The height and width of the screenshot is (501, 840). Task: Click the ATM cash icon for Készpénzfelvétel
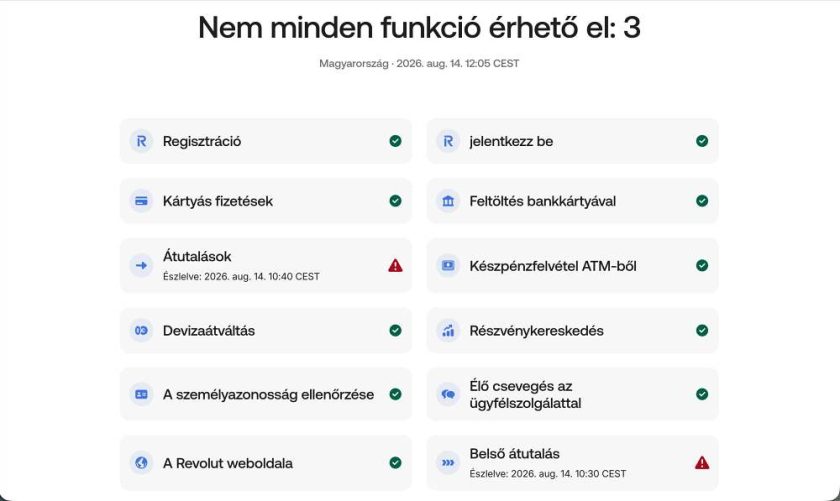pos(448,265)
